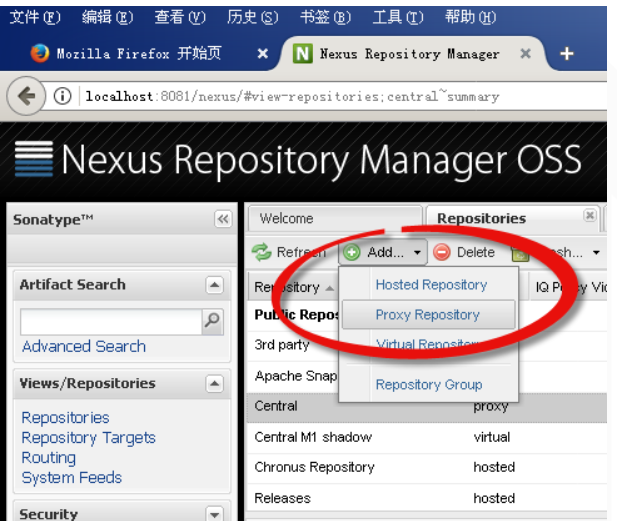Viewport: 617px width, 521px height.
Task: Click the Artifact Search text field
Action: tap(111, 321)
